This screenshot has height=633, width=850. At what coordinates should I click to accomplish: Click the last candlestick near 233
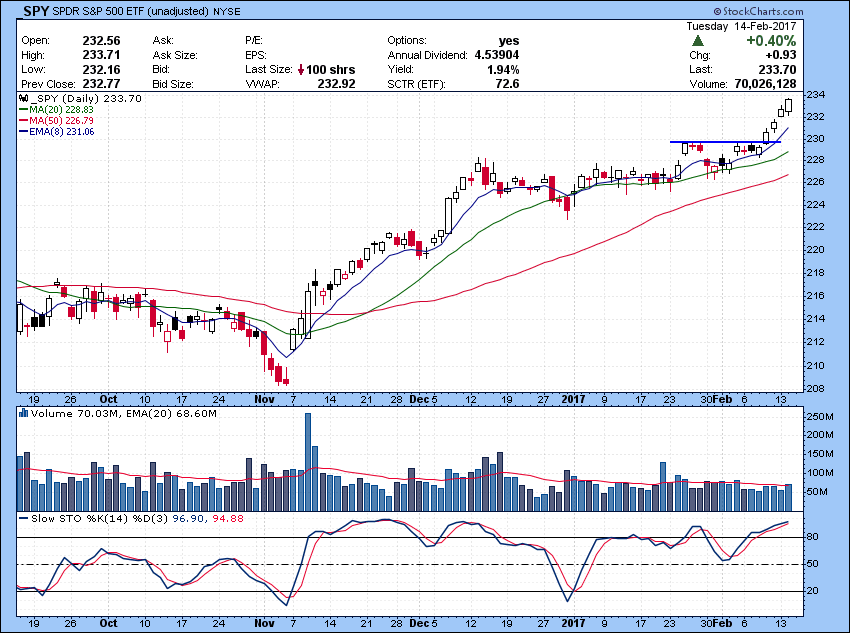(x=788, y=106)
